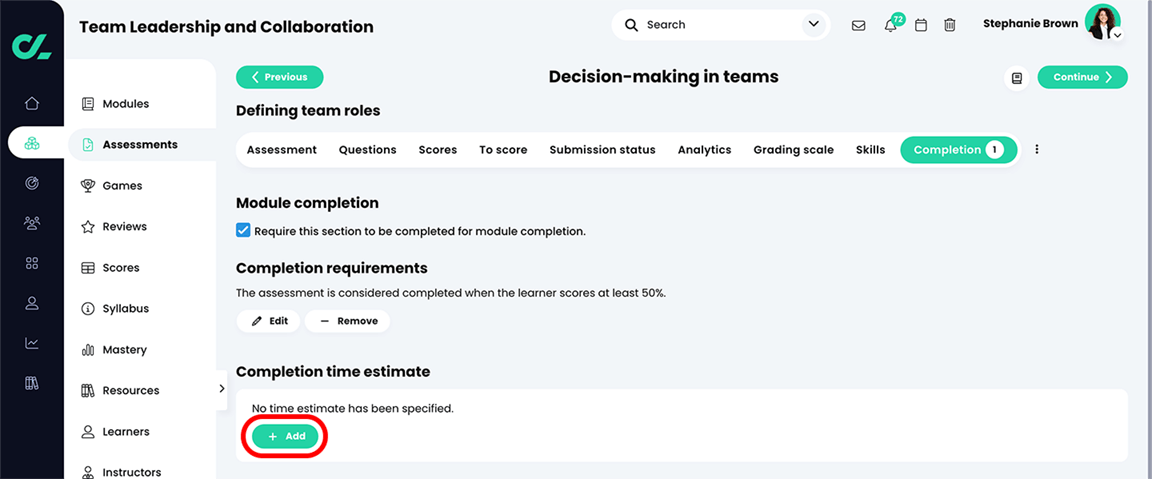Open Mastery in the sidebar
The width and height of the screenshot is (1152, 479).
[124, 350]
